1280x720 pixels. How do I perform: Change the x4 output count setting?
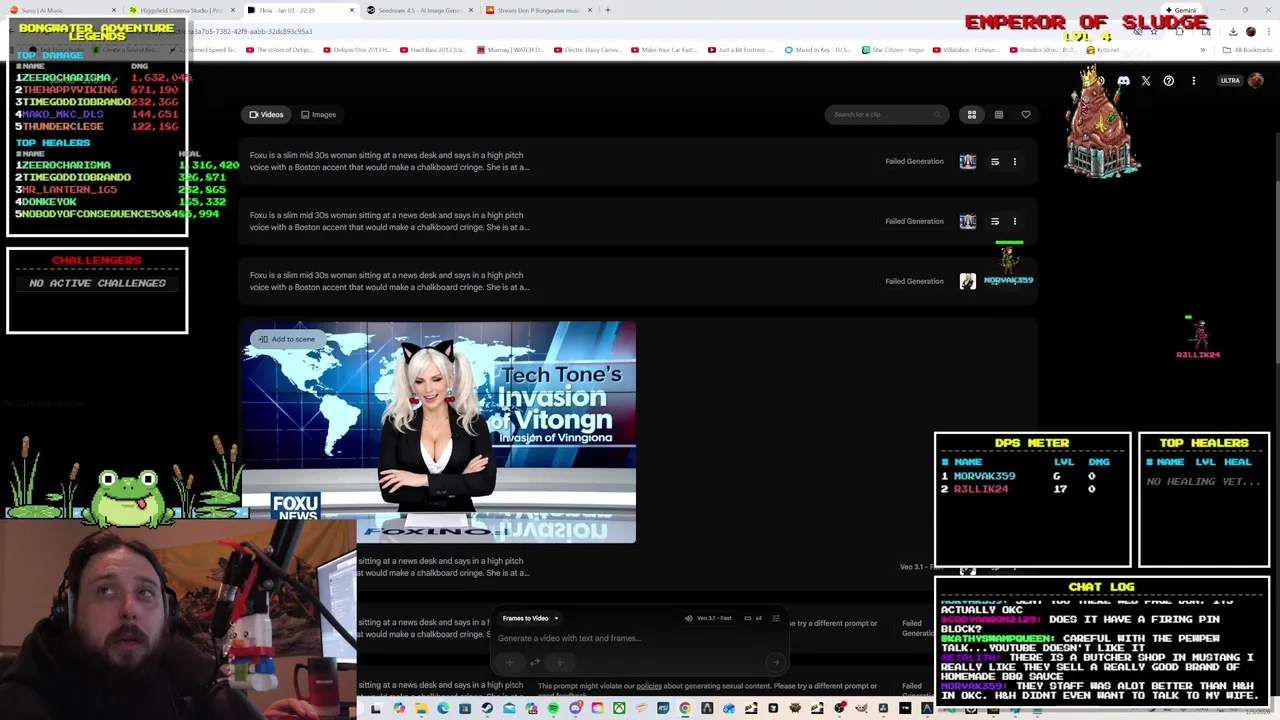click(x=753, y=618)
